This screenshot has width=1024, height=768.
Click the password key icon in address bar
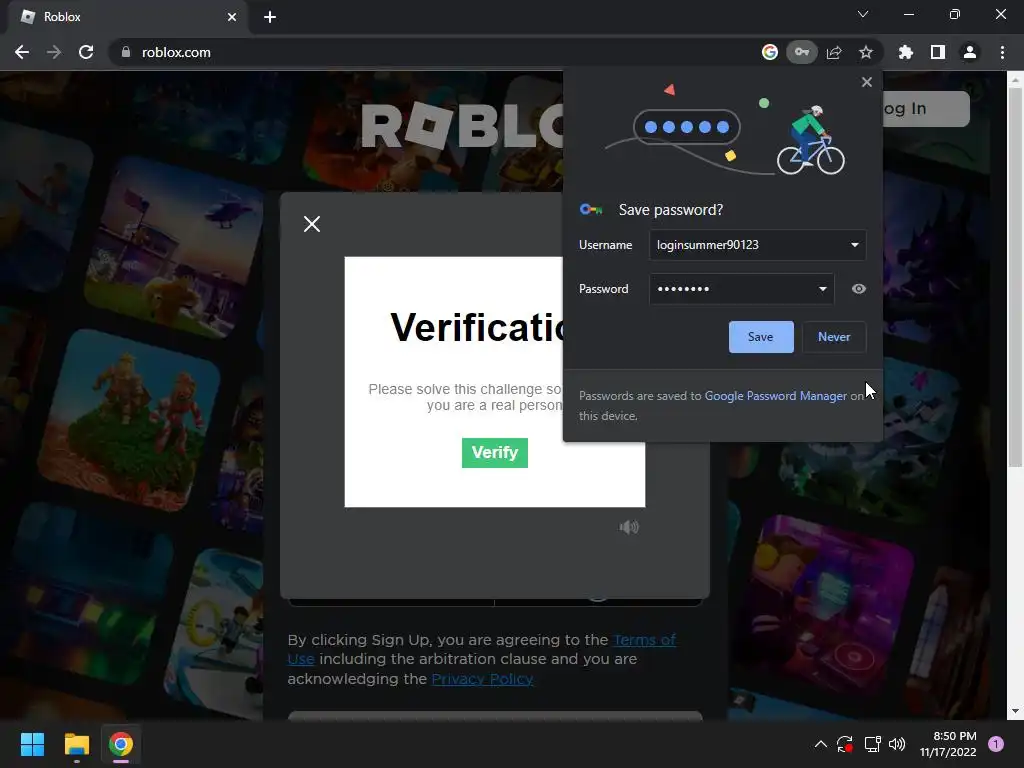point(801,52)
